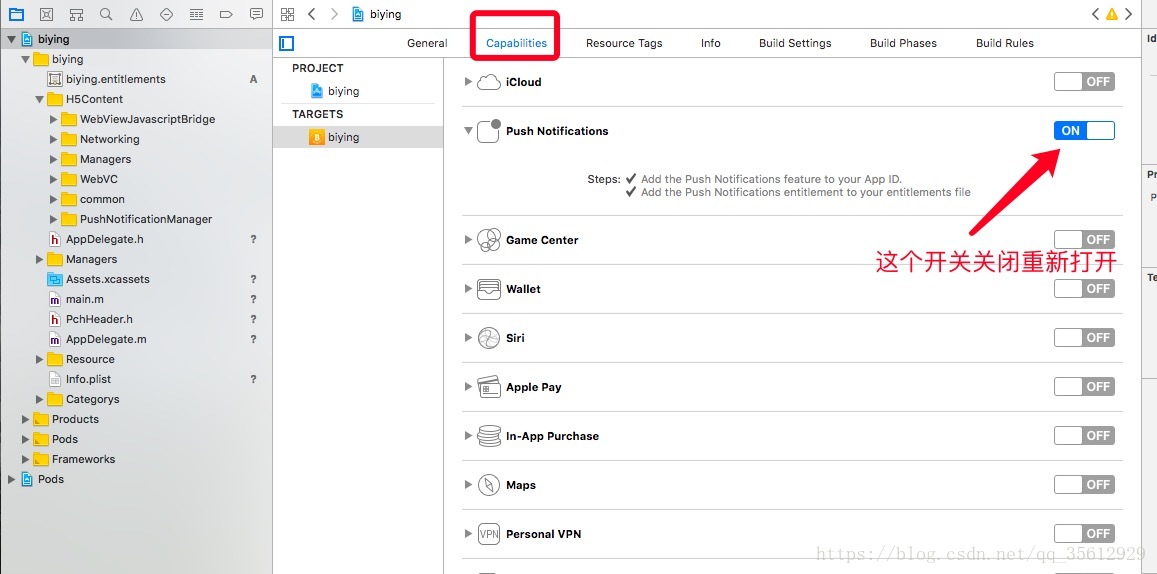Open the Issue navigator warning icon
The height and width of the screenshot is (574, 1157).
[x=136, y=14]
